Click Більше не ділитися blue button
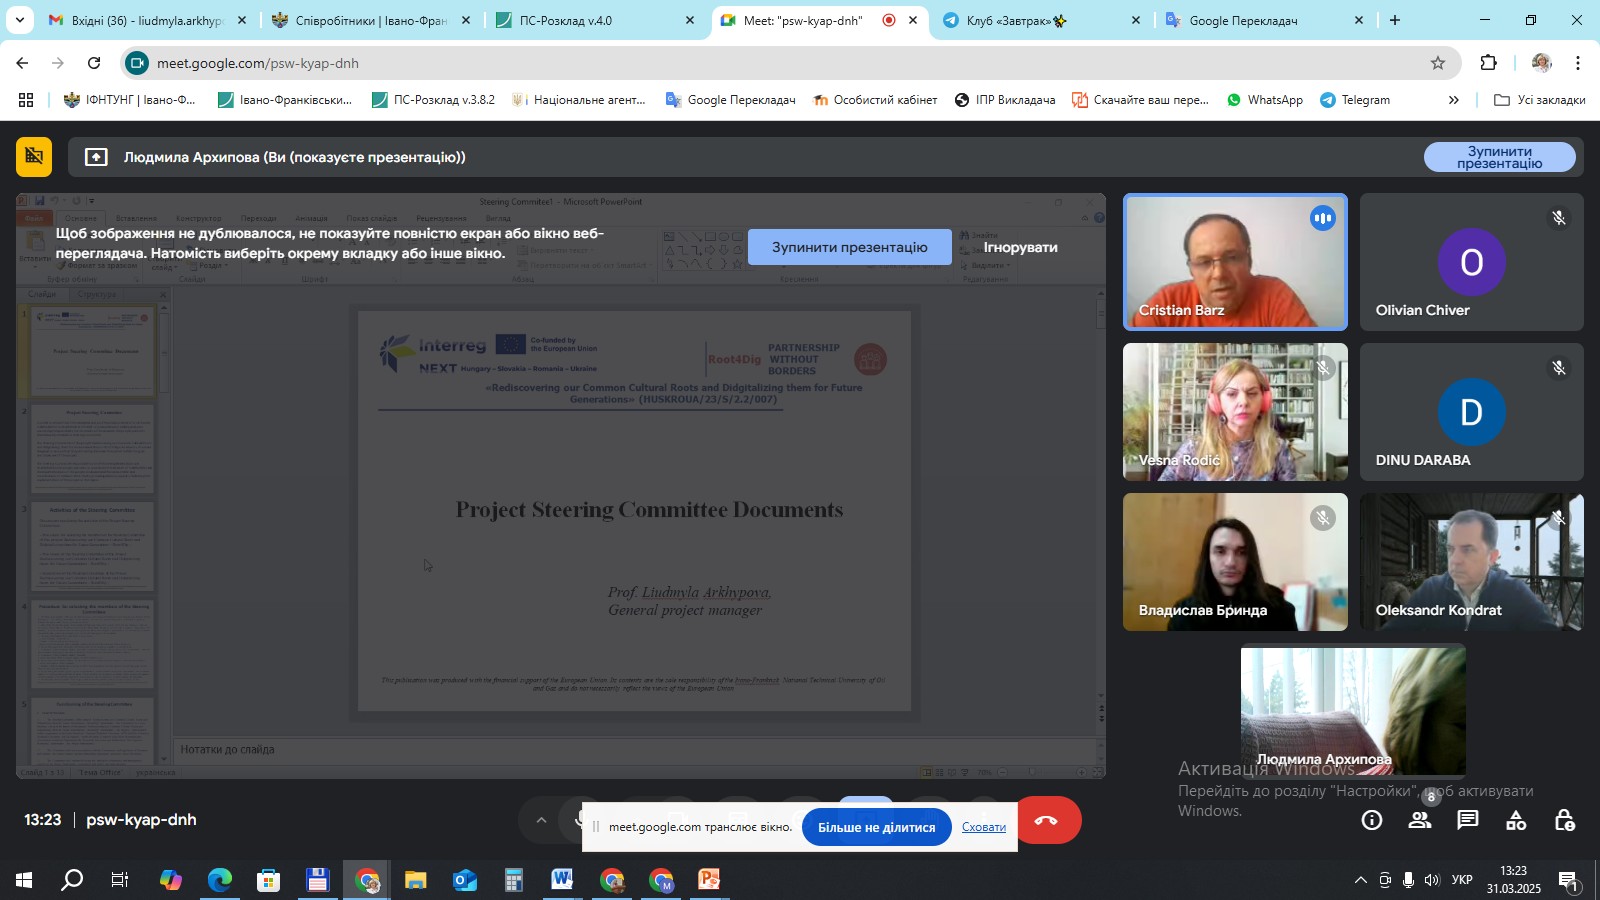 pyautogui.click(x=876, y=827)
